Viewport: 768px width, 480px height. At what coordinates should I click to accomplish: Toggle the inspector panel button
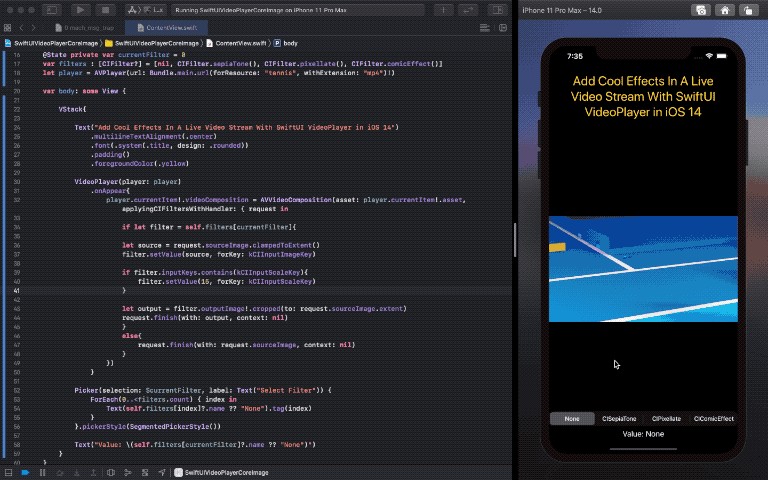click(x=498, y=10)
